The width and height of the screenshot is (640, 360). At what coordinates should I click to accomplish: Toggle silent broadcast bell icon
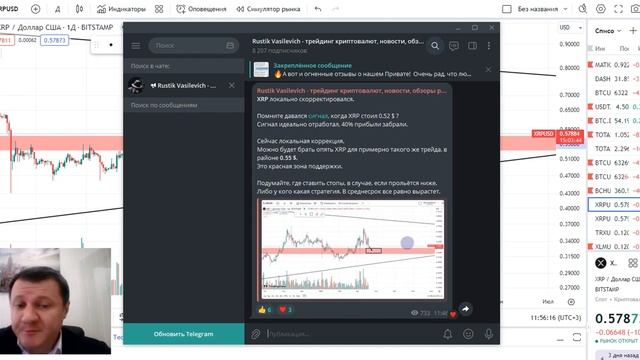(x=447, y=334)
